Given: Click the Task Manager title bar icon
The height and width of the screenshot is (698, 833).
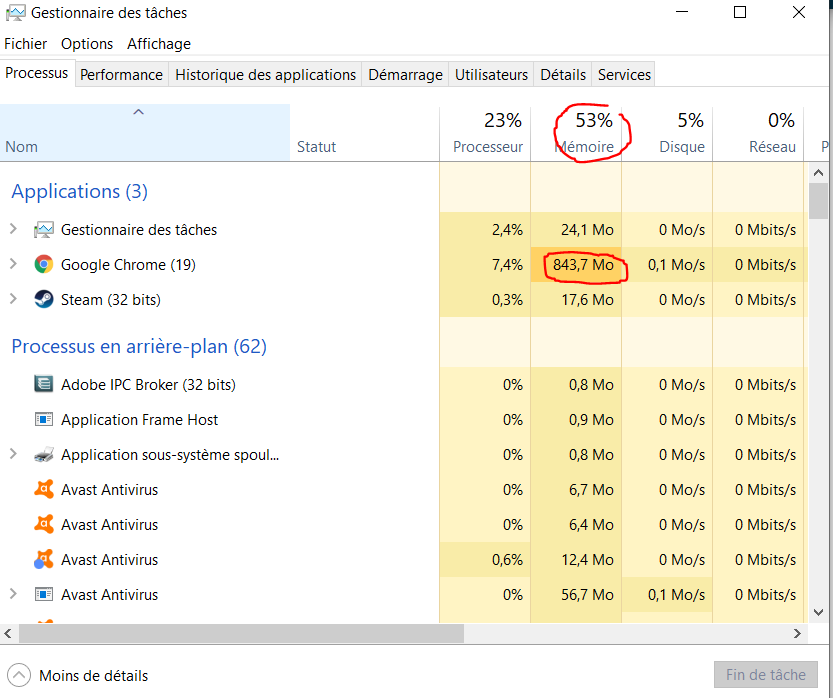Looking at the screenshot, I should tap(15, 14).
